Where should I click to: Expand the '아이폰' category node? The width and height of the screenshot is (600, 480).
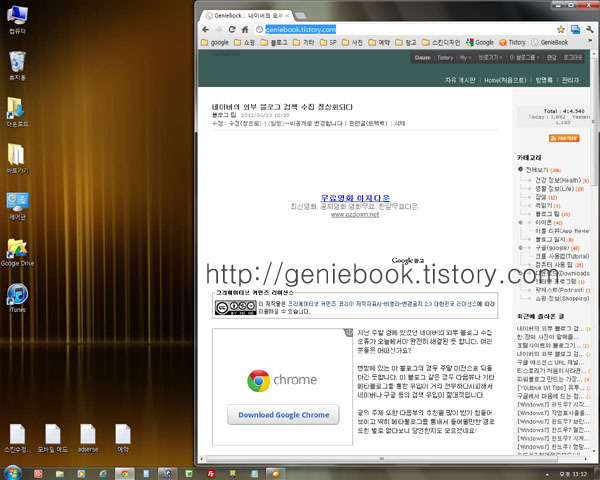point(520,222)
